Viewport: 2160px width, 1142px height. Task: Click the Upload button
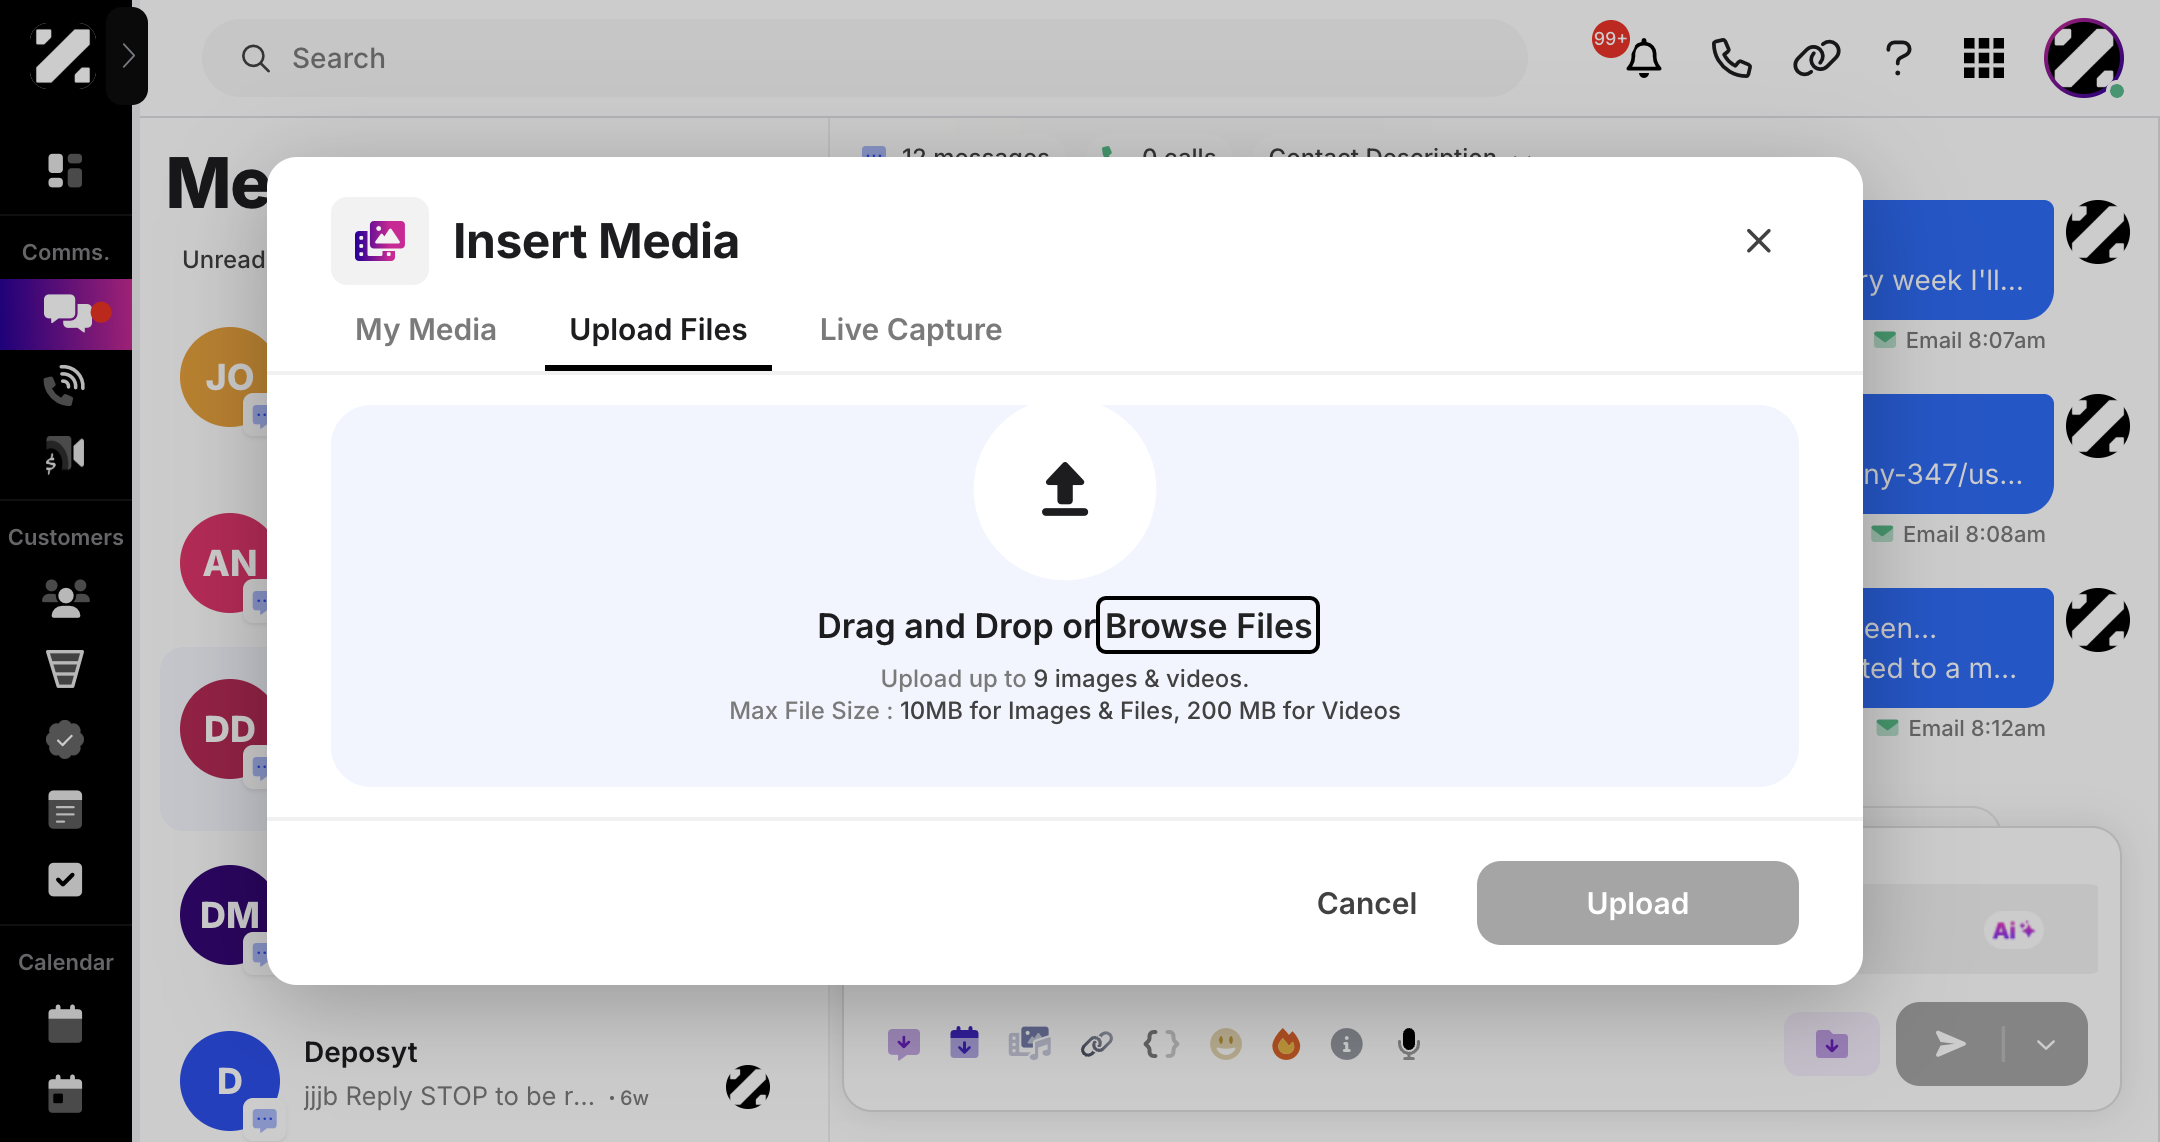1637,903
